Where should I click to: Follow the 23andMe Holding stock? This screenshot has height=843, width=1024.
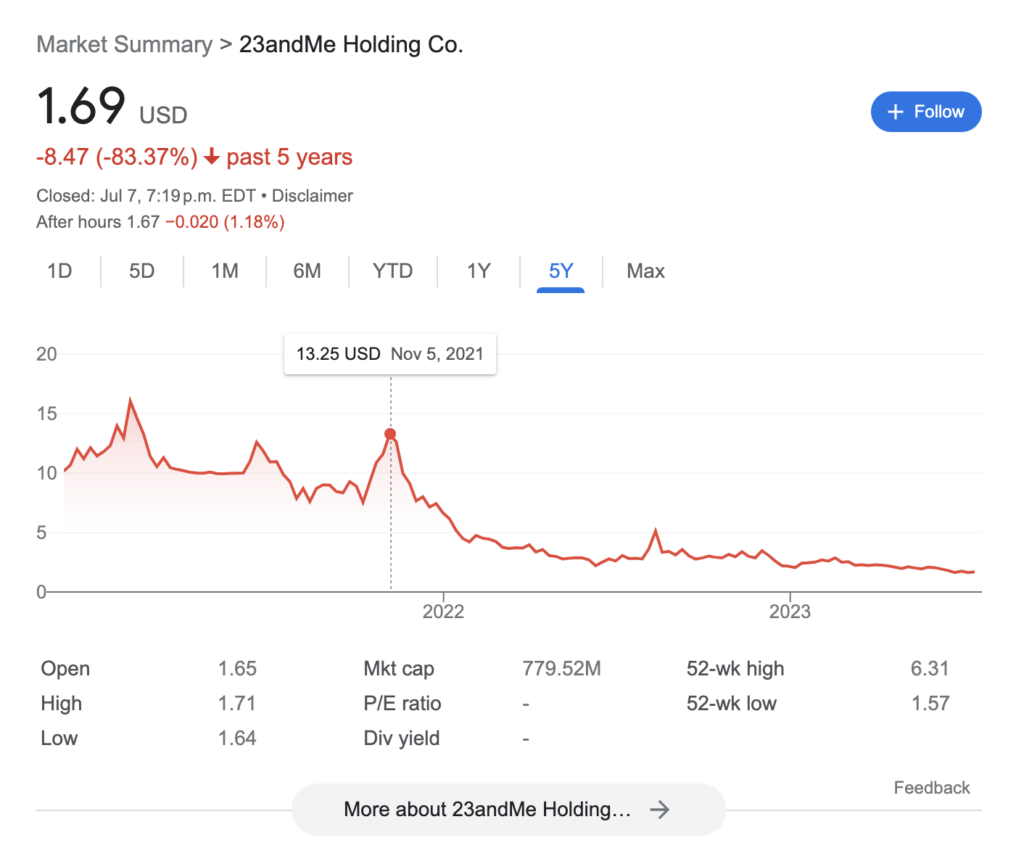926,112
